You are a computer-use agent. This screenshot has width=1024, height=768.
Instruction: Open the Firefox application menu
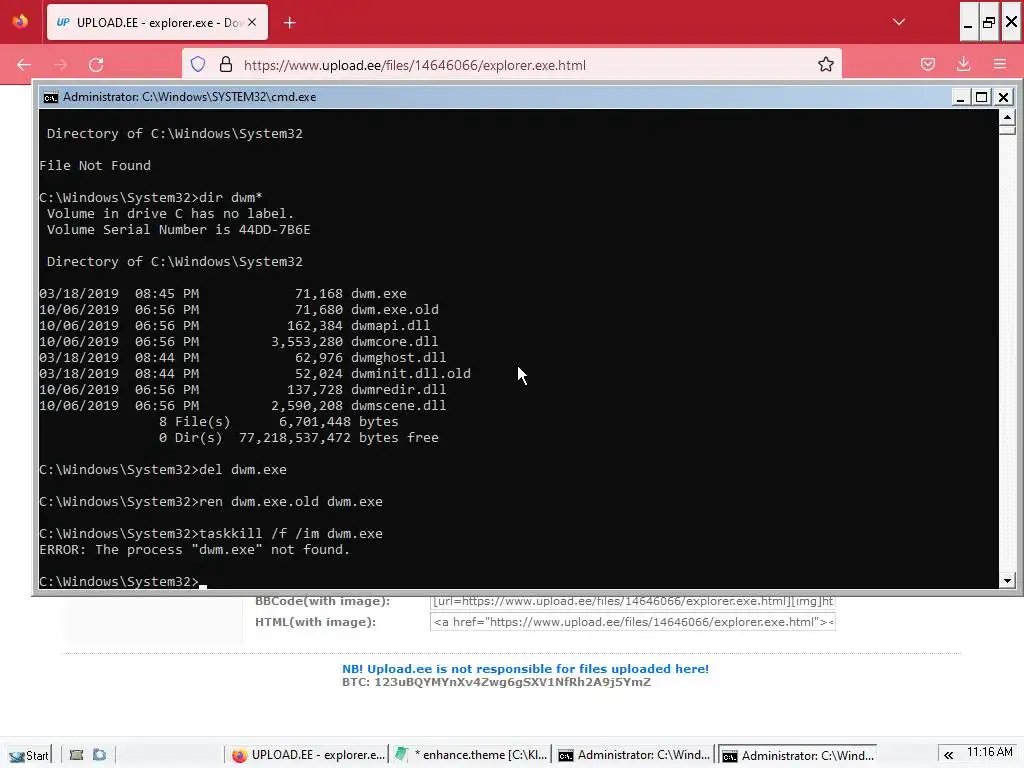point(999,64)
